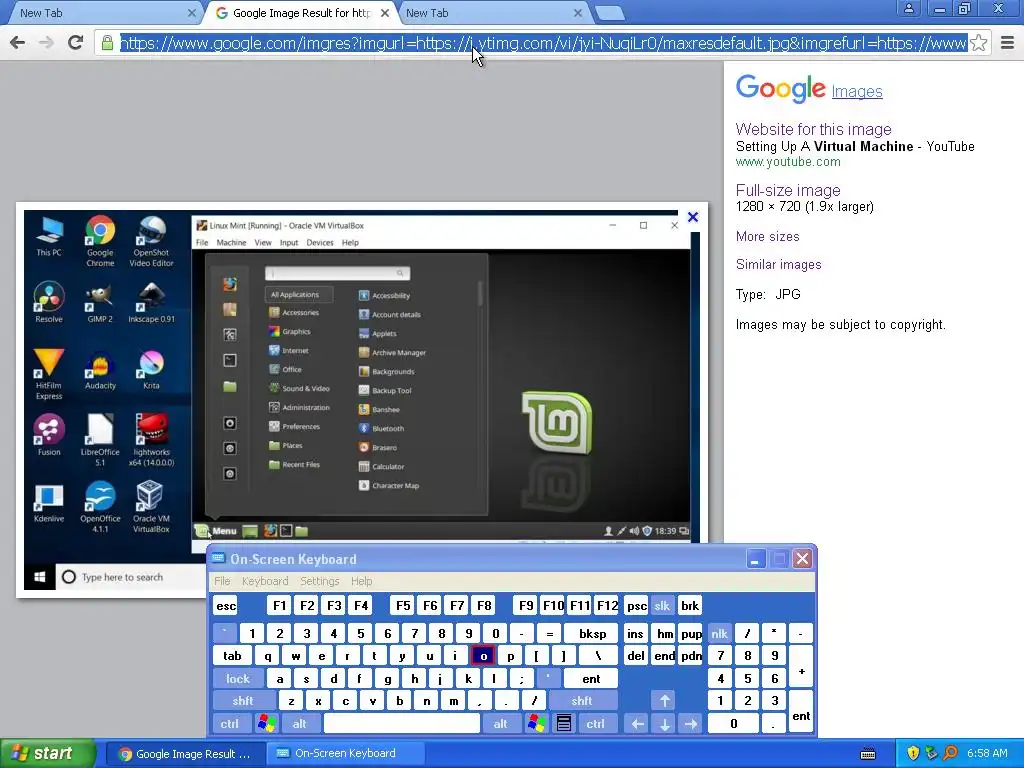Click the Chrome user profile icon
Image resolution: width=1024 pixels, height=768 pixels.
pyautogui.click(x=908, y=9)
